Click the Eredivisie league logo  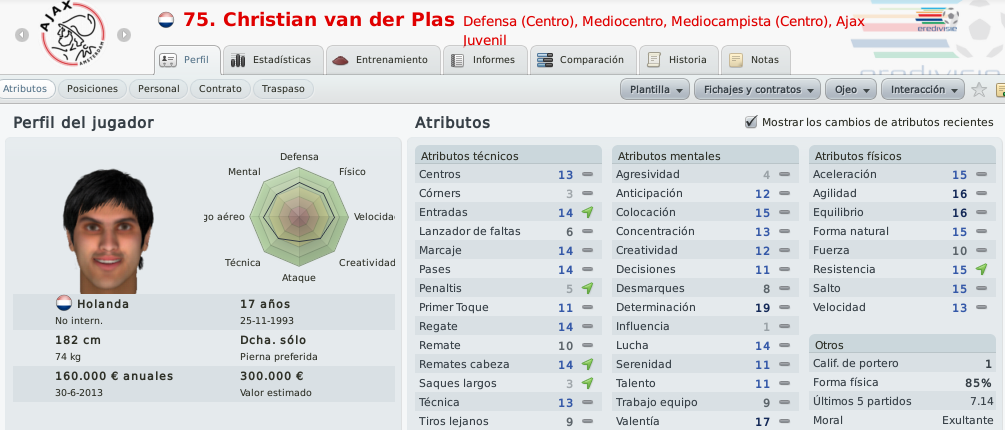click(937, 19)
